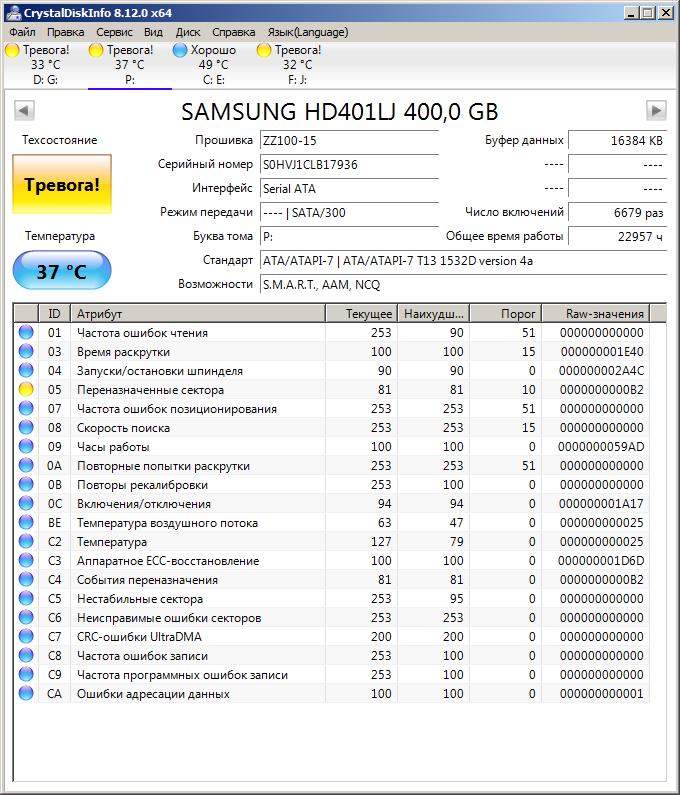Click status icon of attribute 01 row

pyautogui.click(x=26, y=332)
